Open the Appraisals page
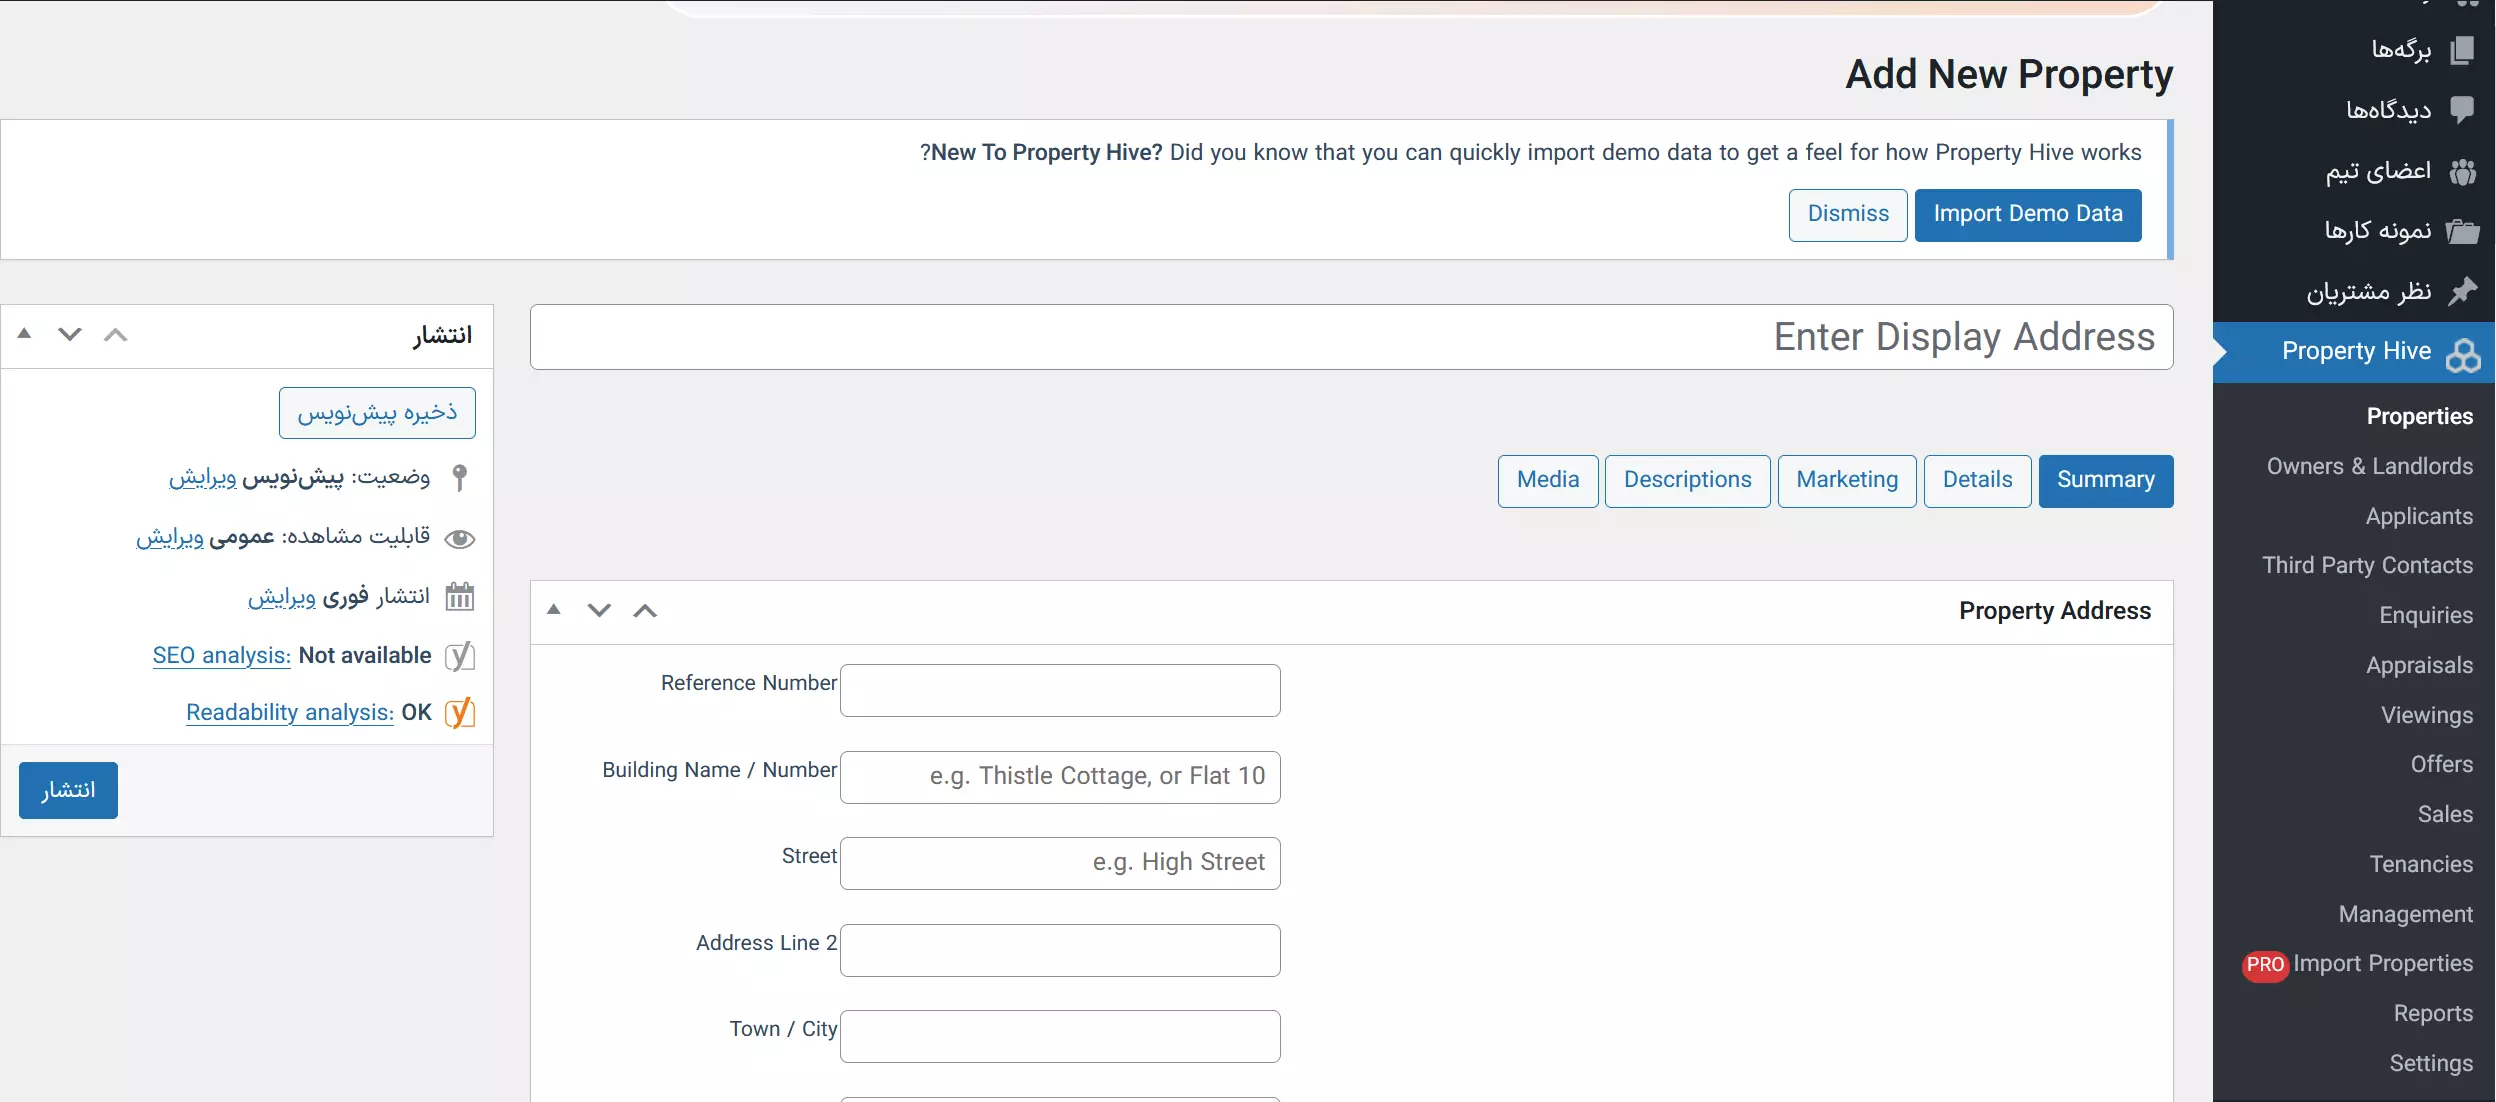Screen dimensions: 2496x1102 [x=2420, y=666]
